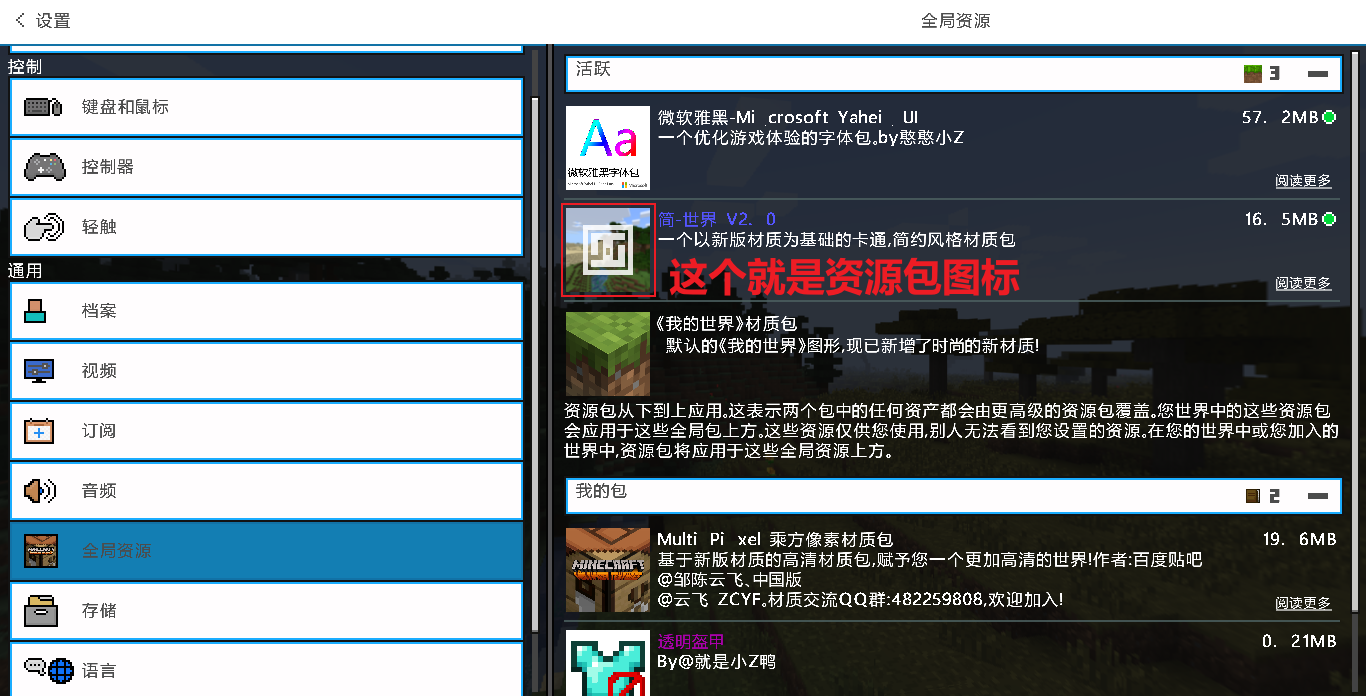Click the 全局资源 page title

pos(956,21)
